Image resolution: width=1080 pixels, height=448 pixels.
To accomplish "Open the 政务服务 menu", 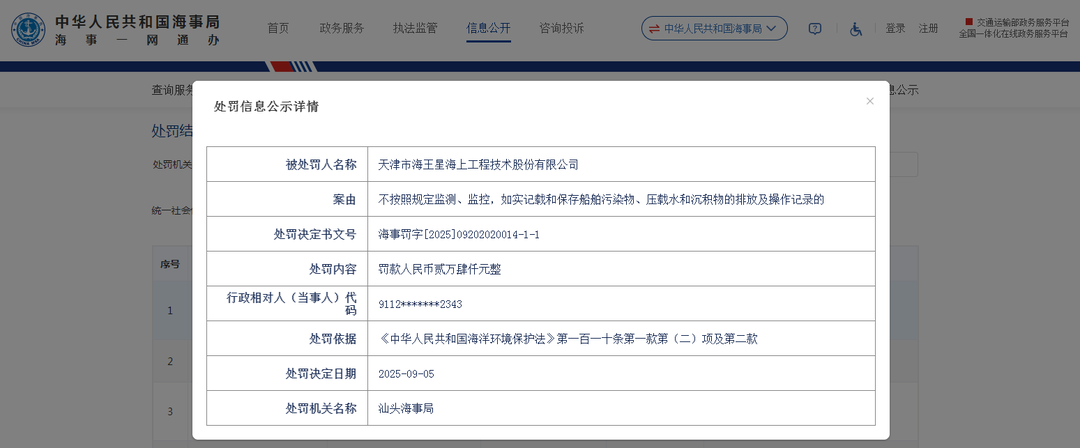I will [341, 28].
